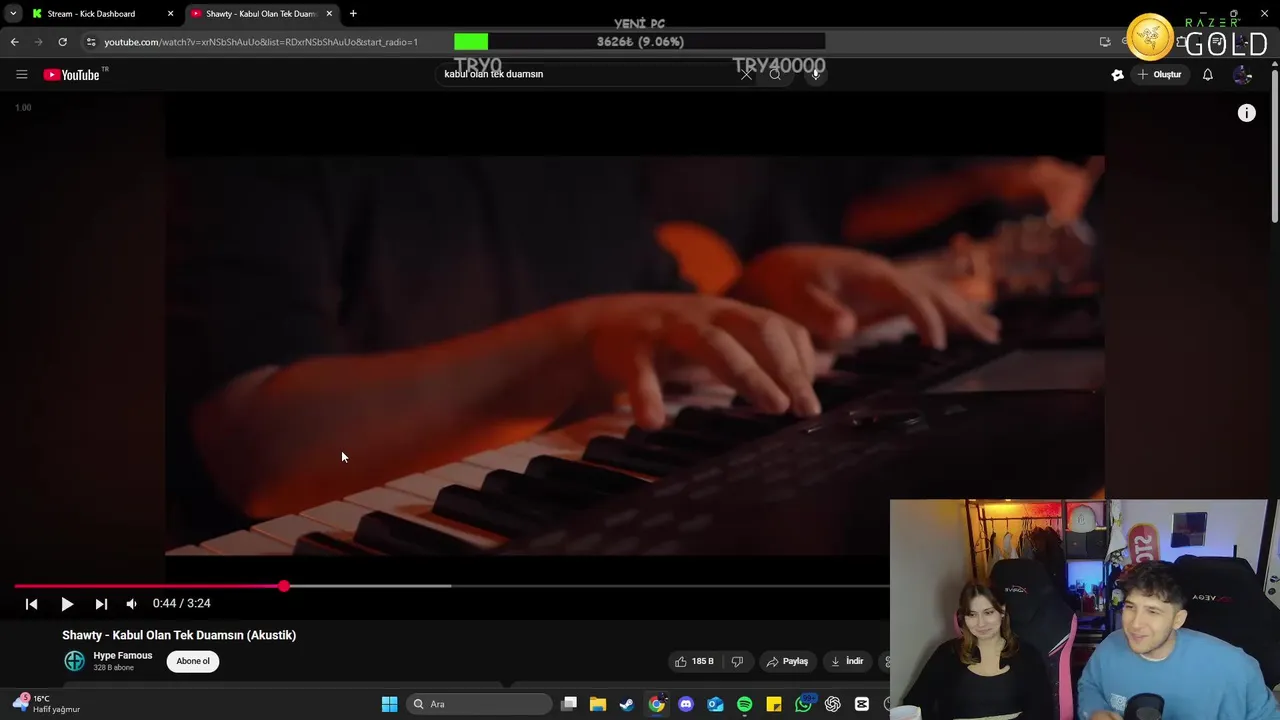1280x720 pixels.
Task: Open the Hype Famous channel name link
Action: (x=123, y=656)
